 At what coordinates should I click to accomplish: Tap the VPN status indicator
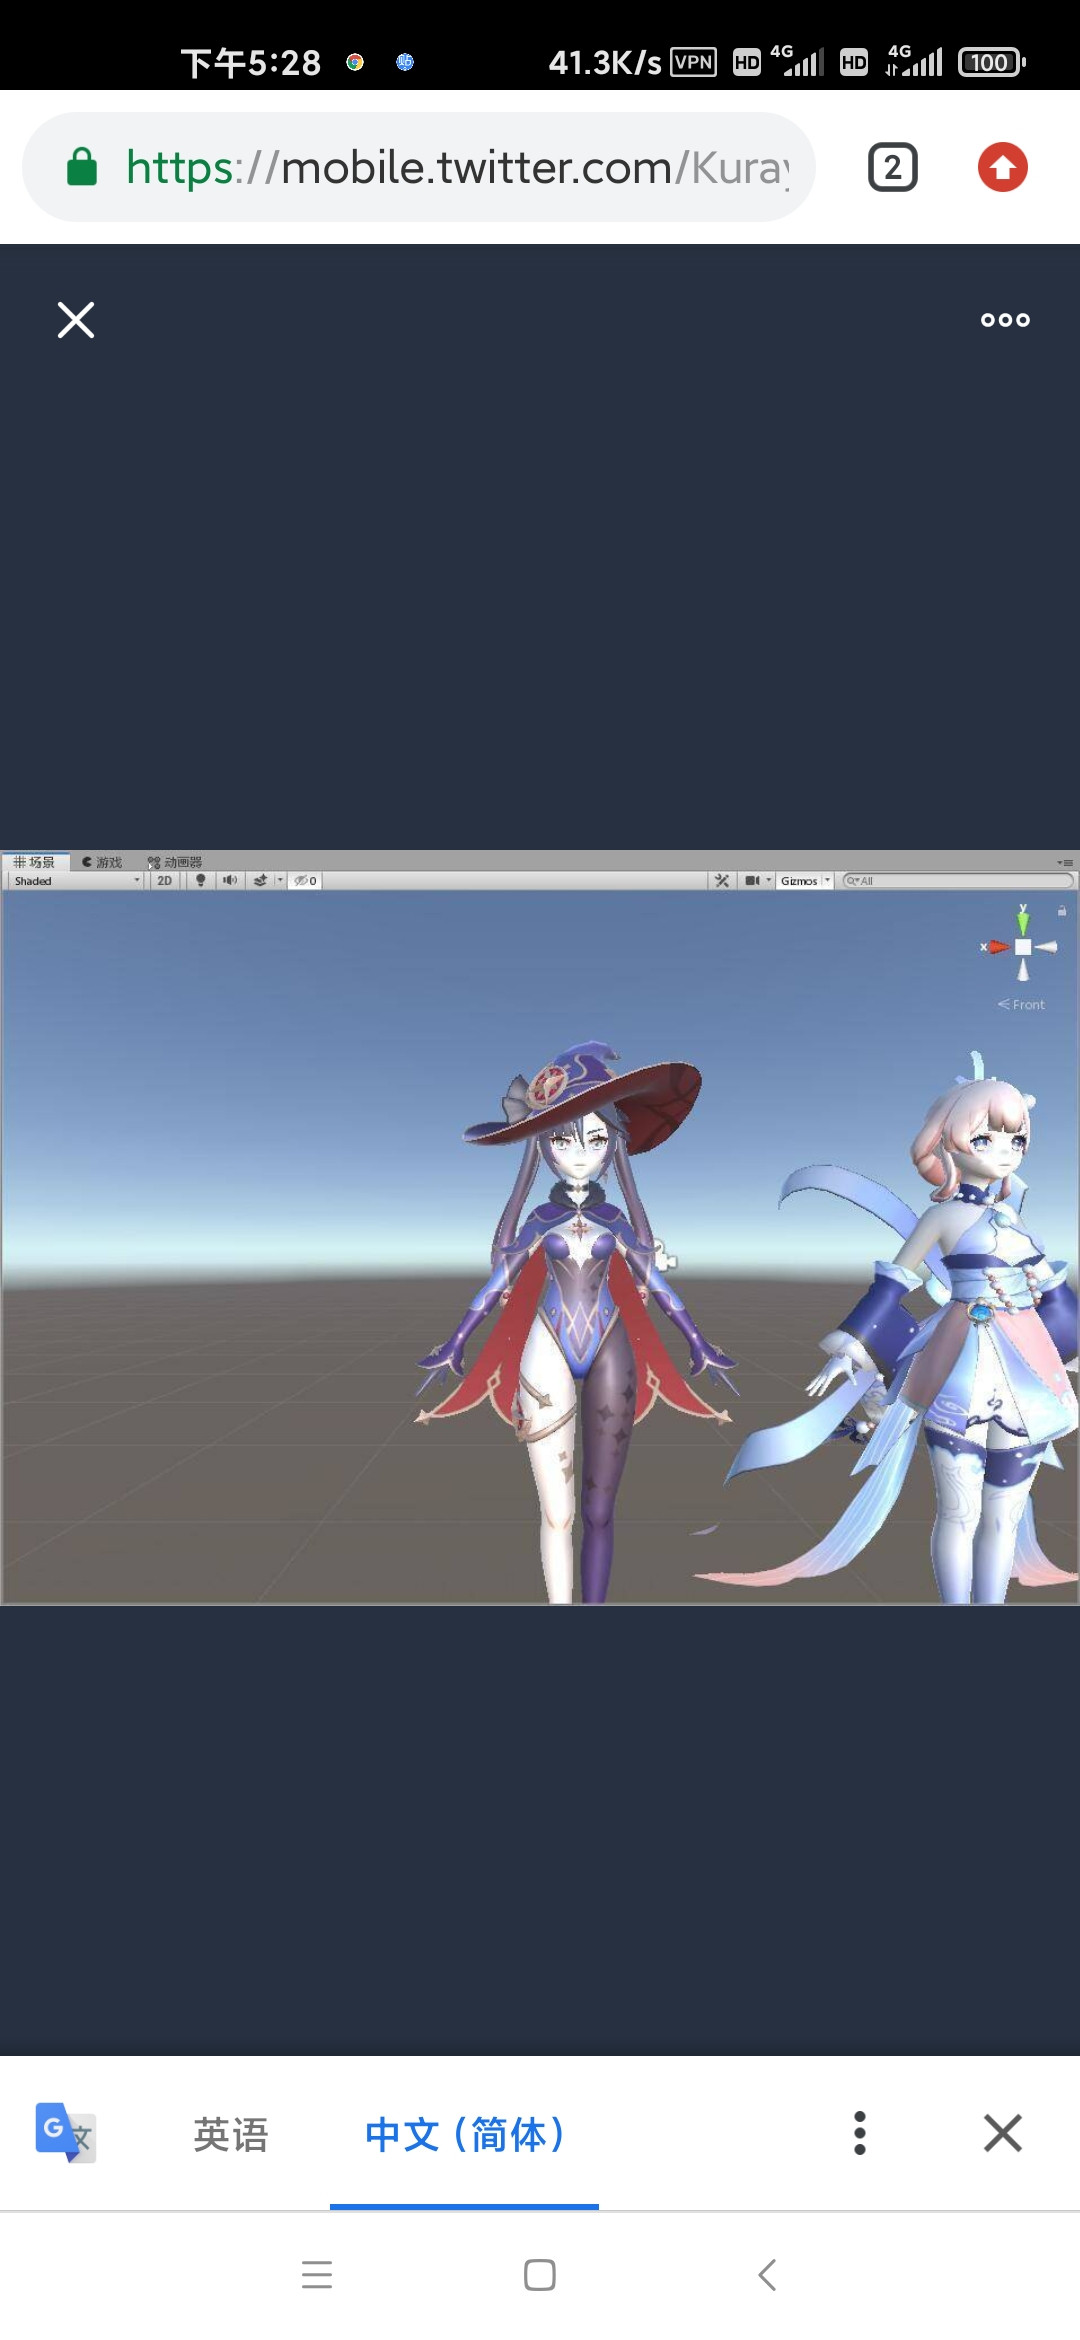(x=694, y=62)
